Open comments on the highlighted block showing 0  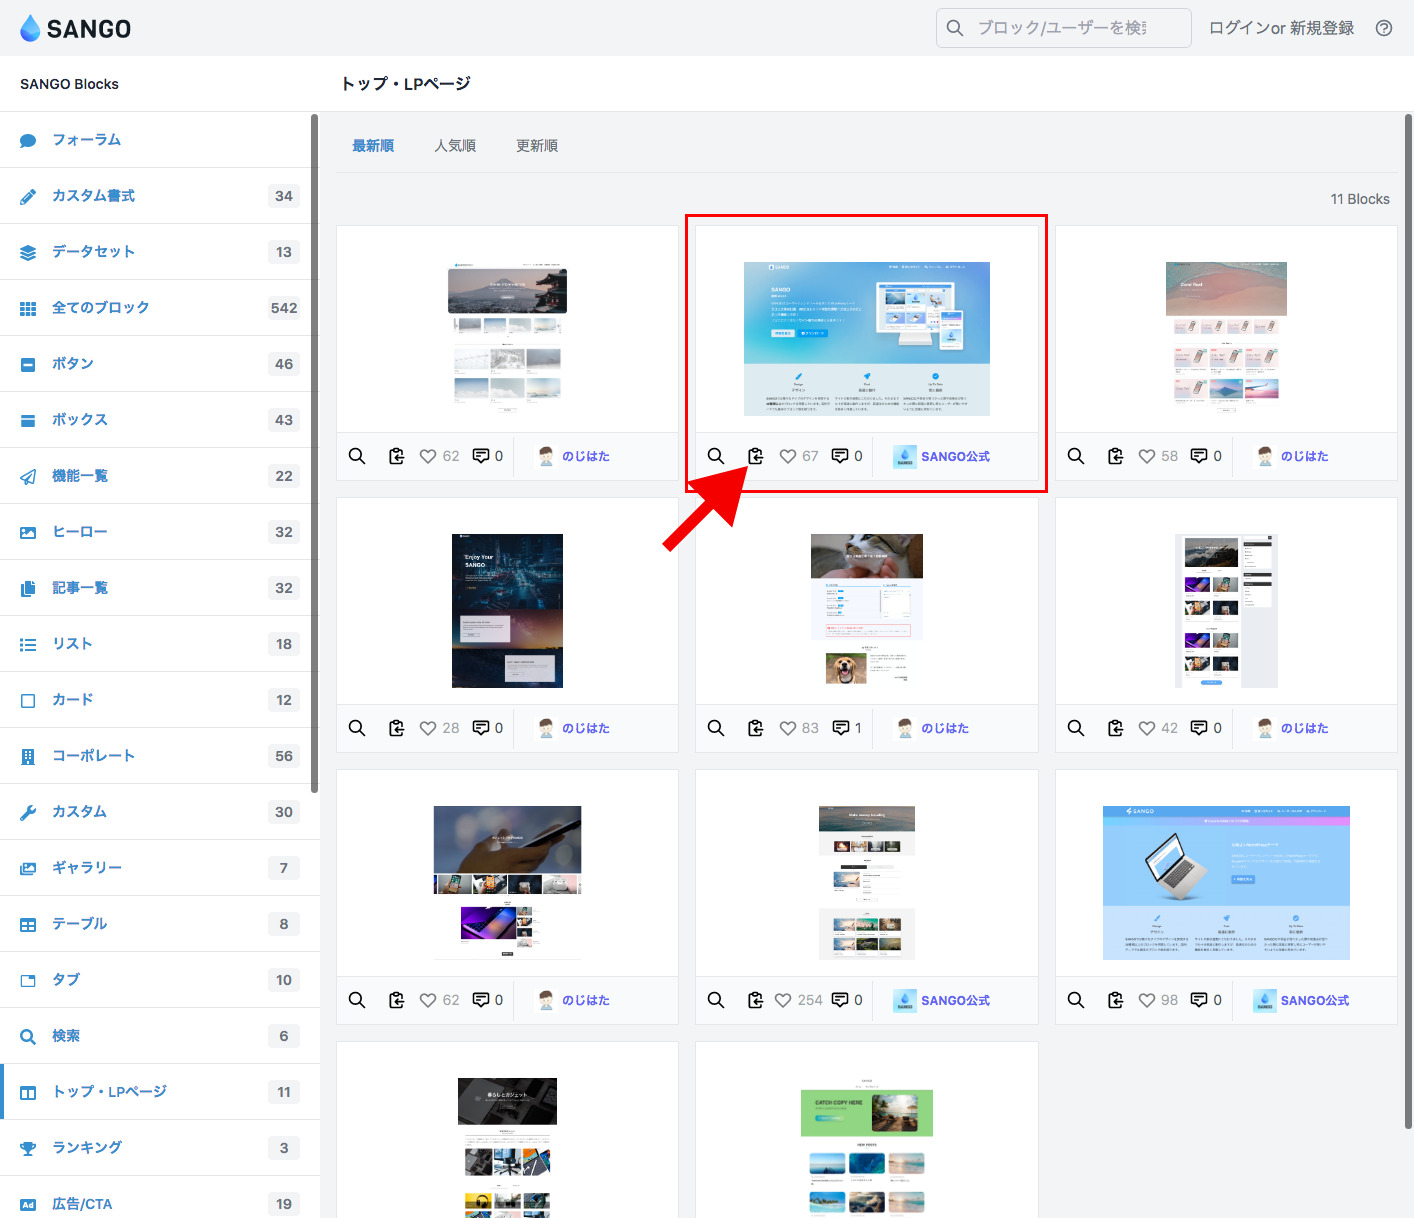point(839,455)
